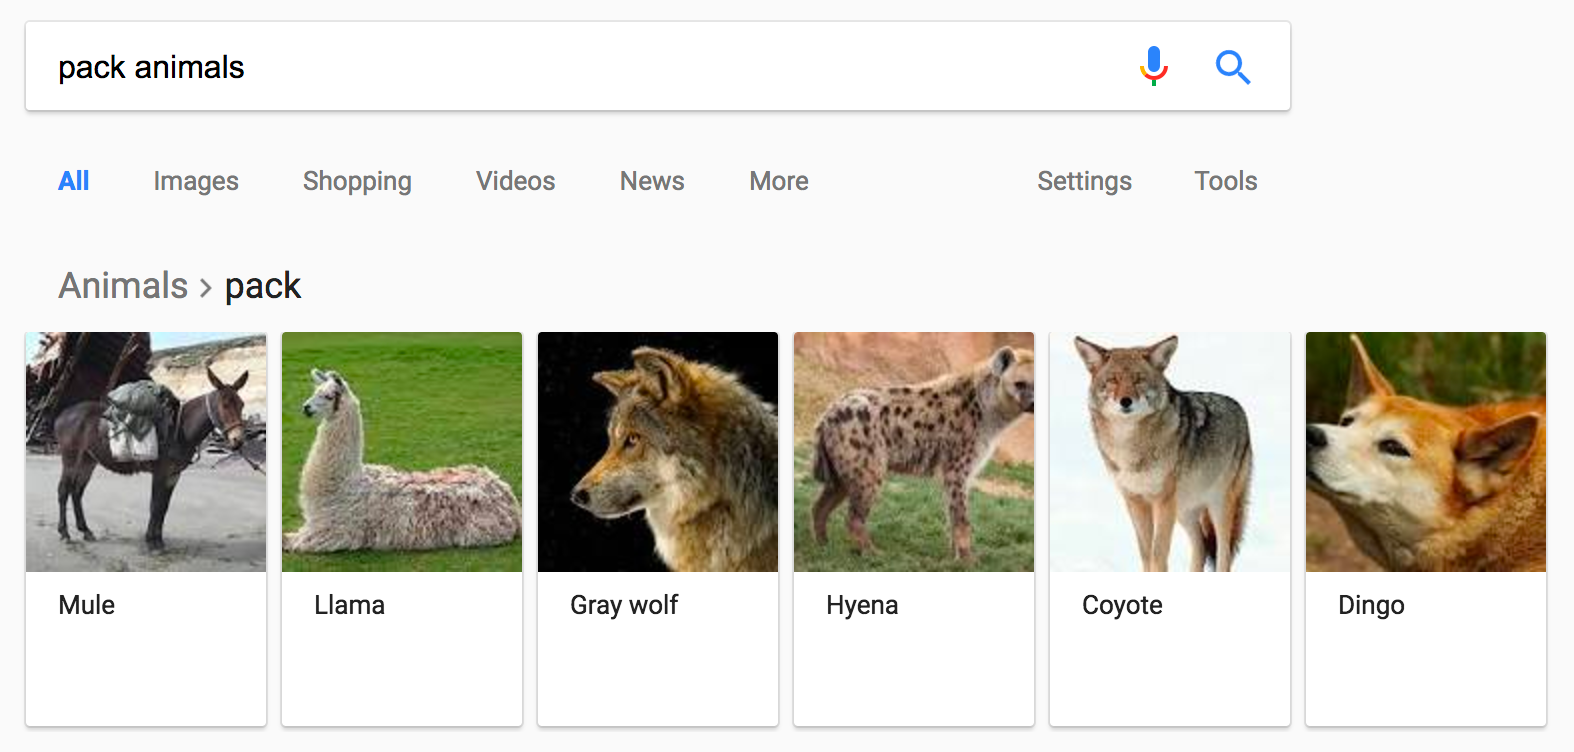The image size is (1574, 752).
Task: Click the Coyote name label
Action: click(1122, 605)
